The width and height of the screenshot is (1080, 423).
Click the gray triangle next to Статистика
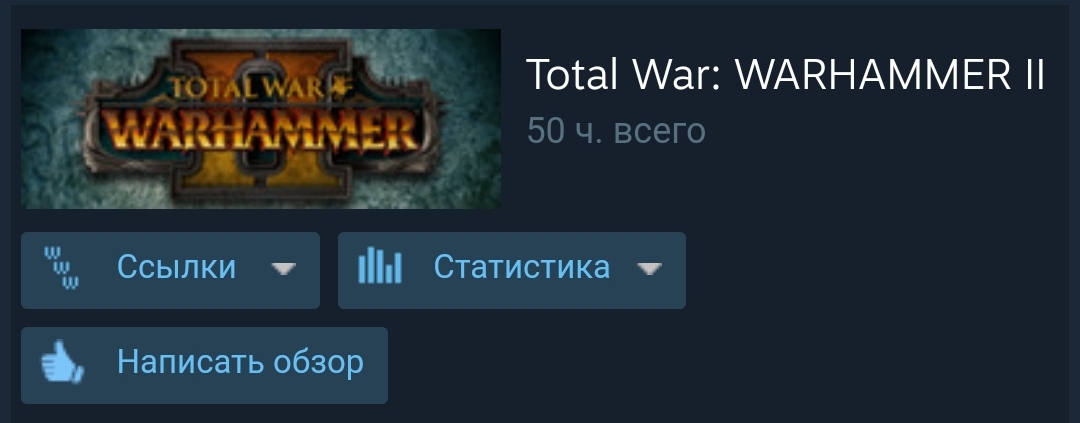coord(650,268)
